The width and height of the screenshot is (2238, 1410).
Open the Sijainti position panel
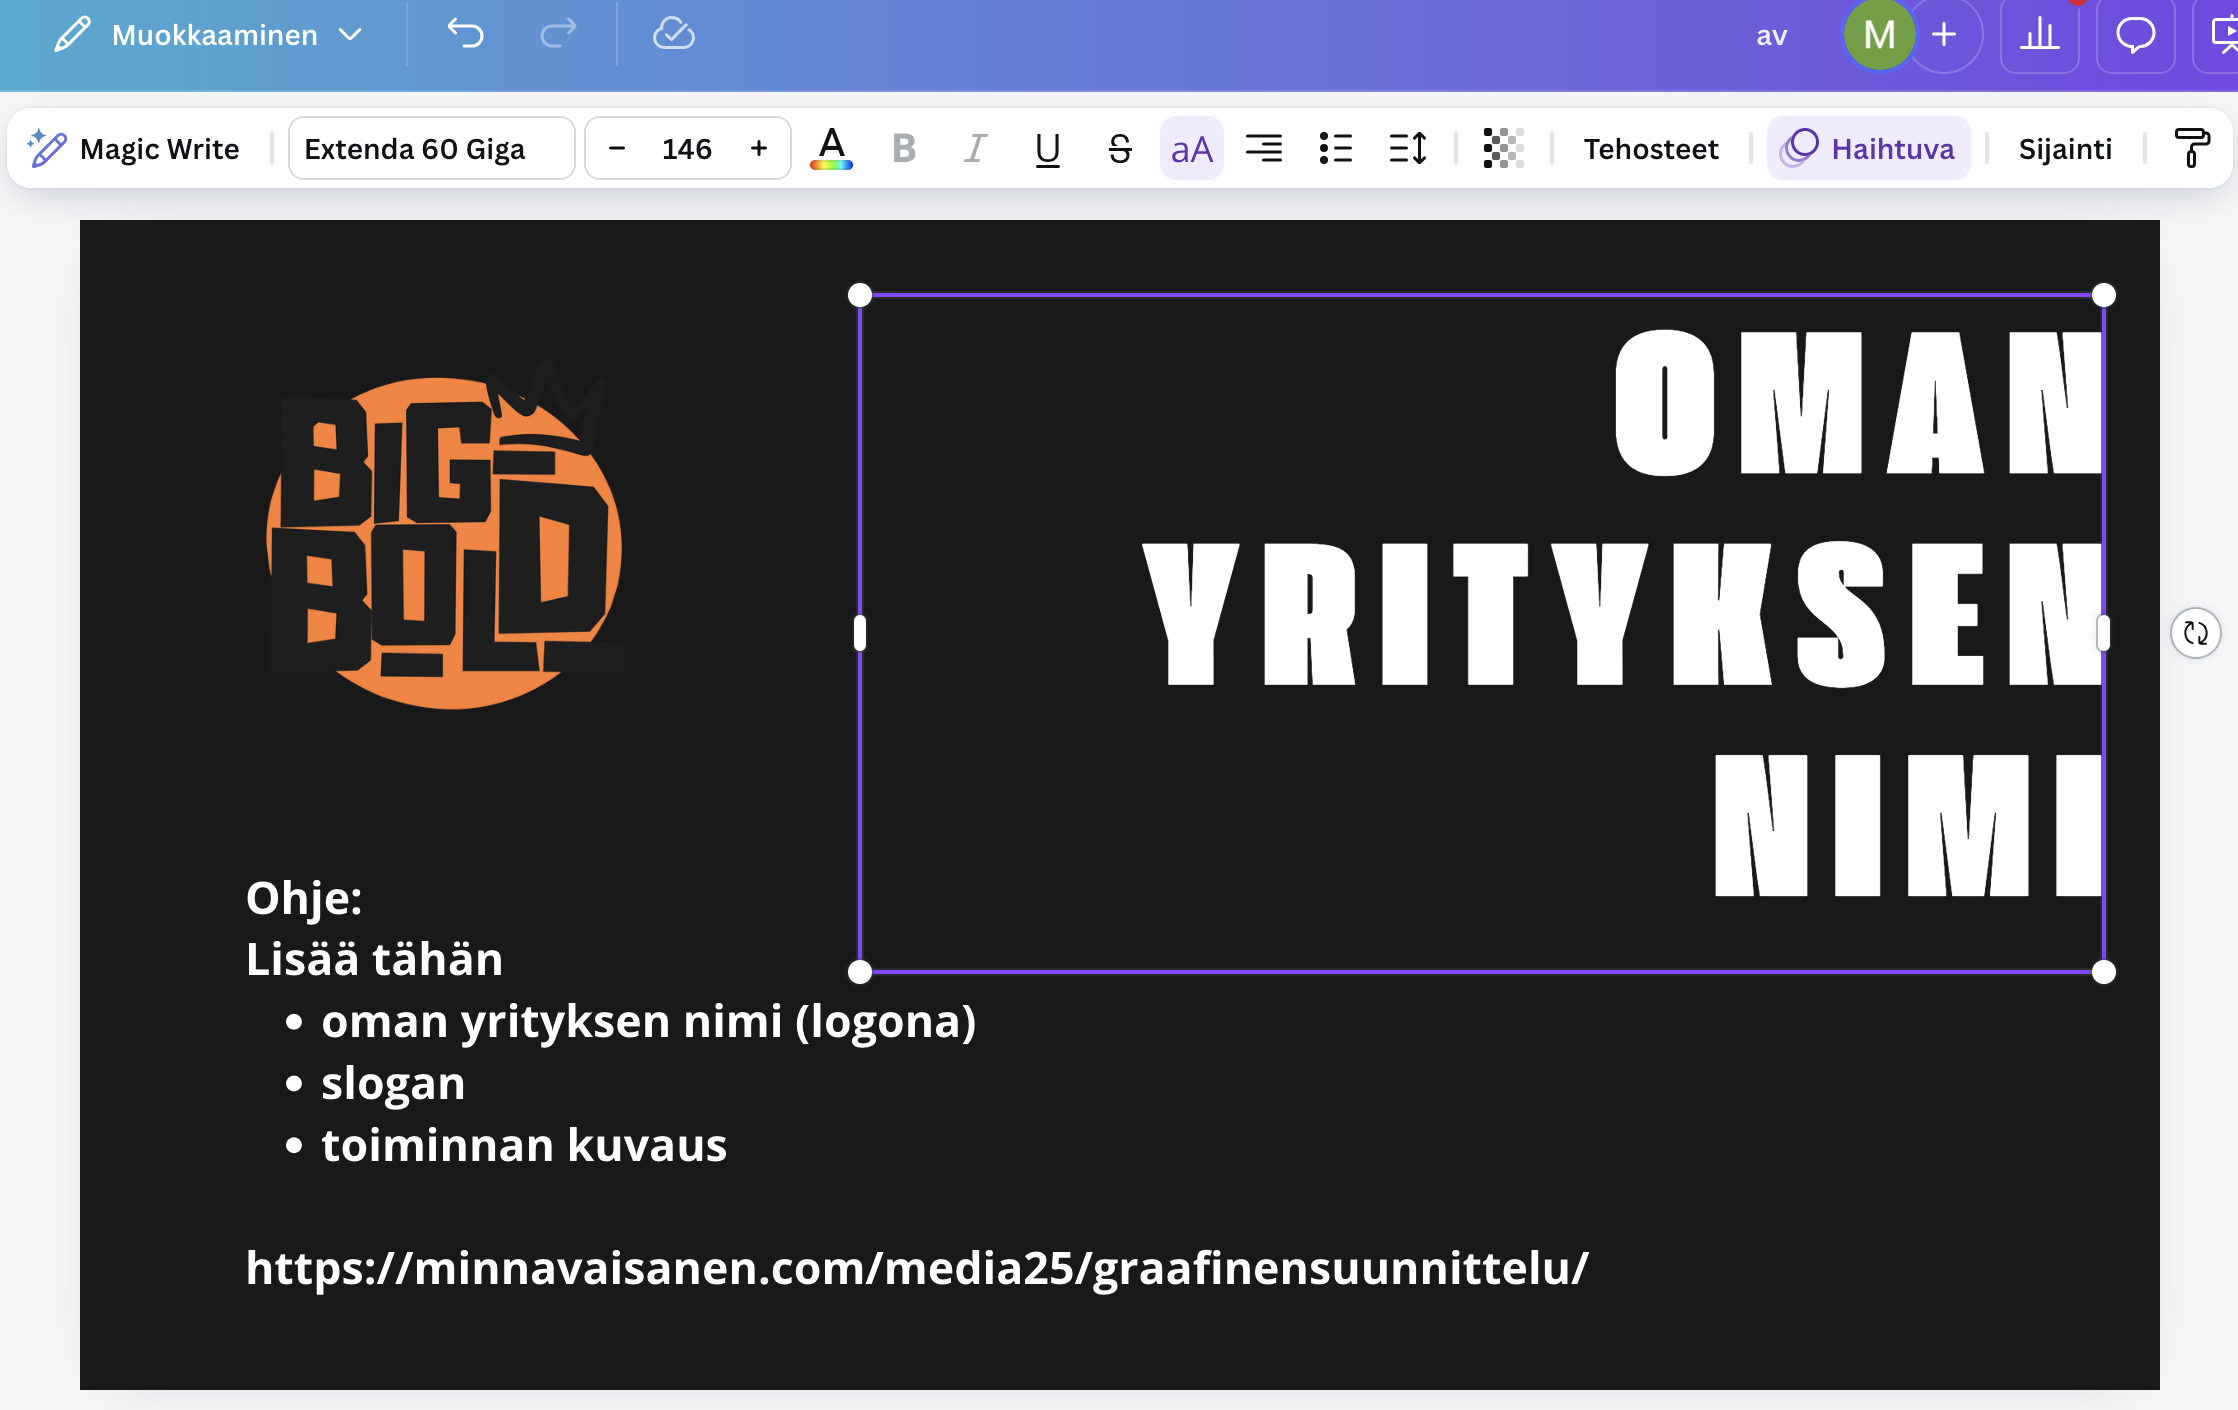(x=2064, y=148)
